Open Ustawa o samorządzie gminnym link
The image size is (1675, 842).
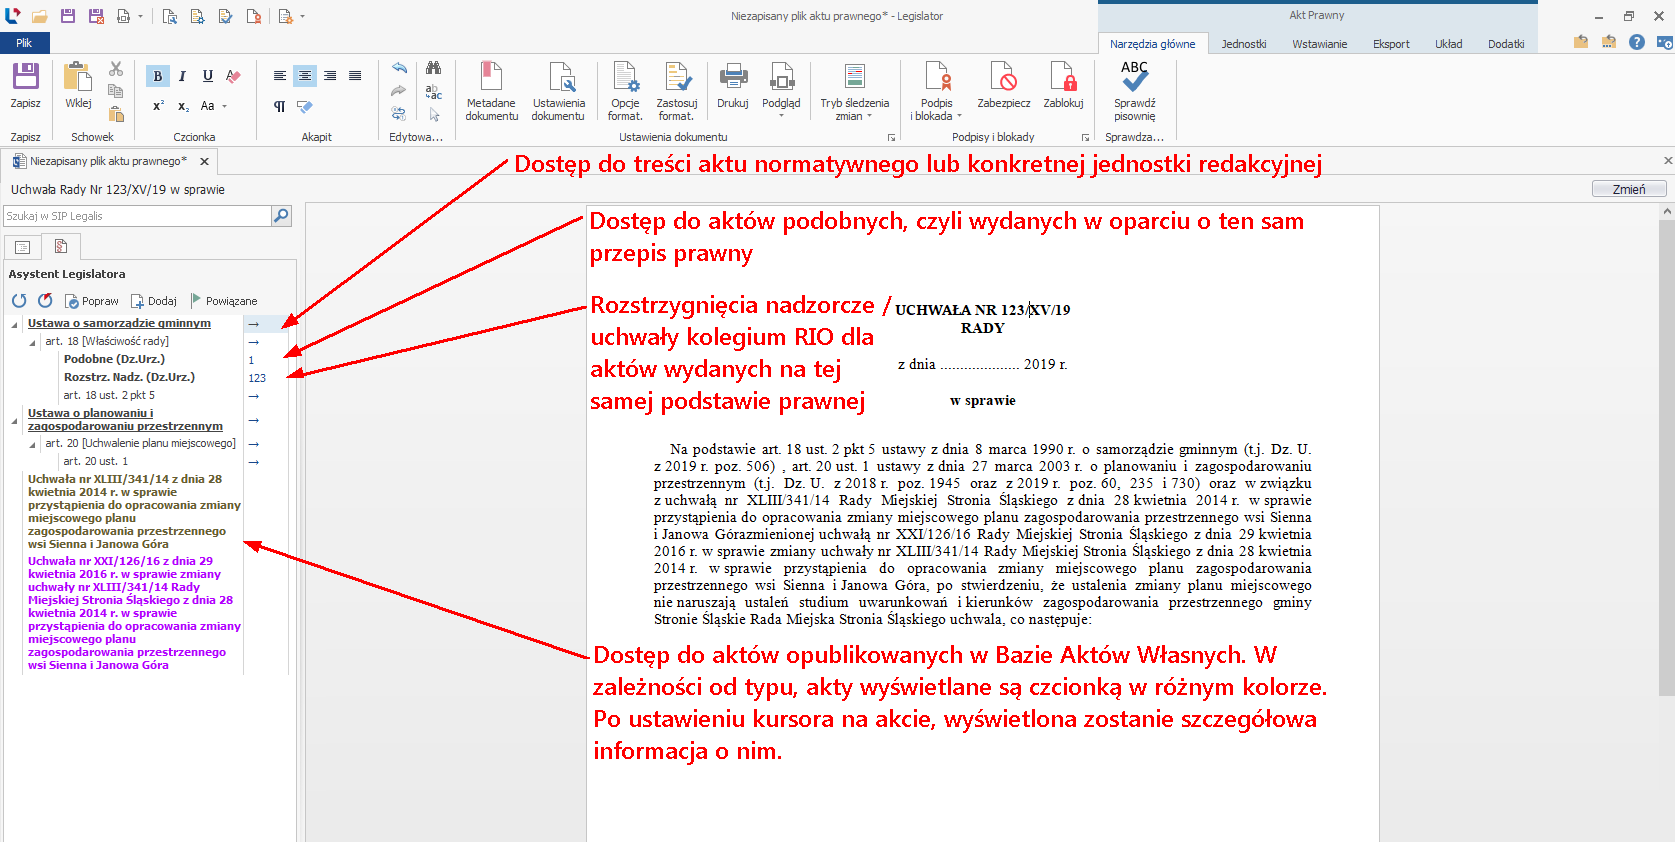click(119, 323)
